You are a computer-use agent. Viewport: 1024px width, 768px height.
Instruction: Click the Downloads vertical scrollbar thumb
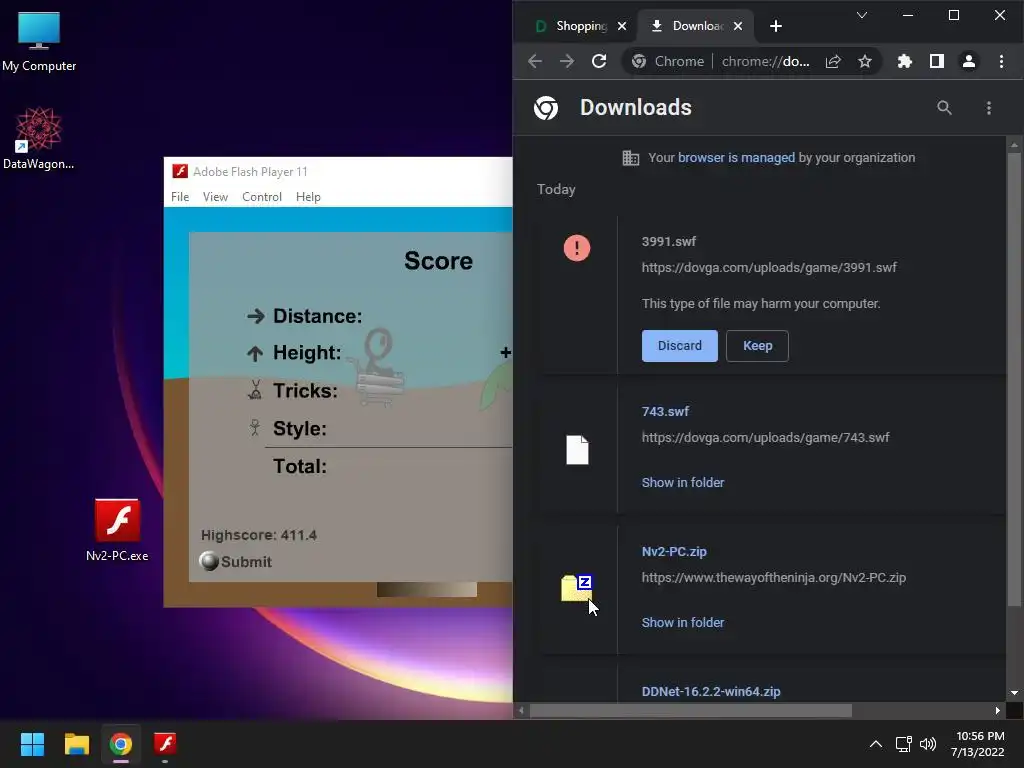click(x=1014, y=379)
